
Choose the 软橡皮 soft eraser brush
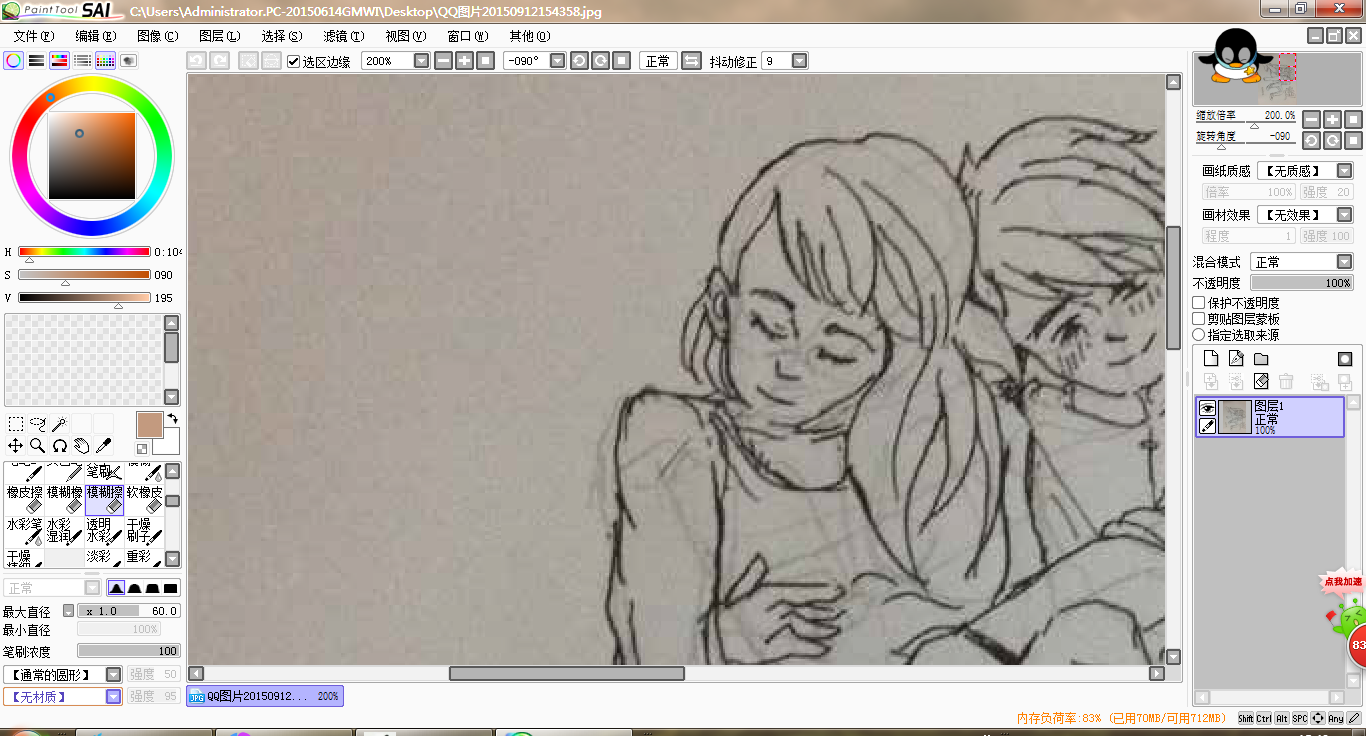pyautogui.click(x=144, y=499)
